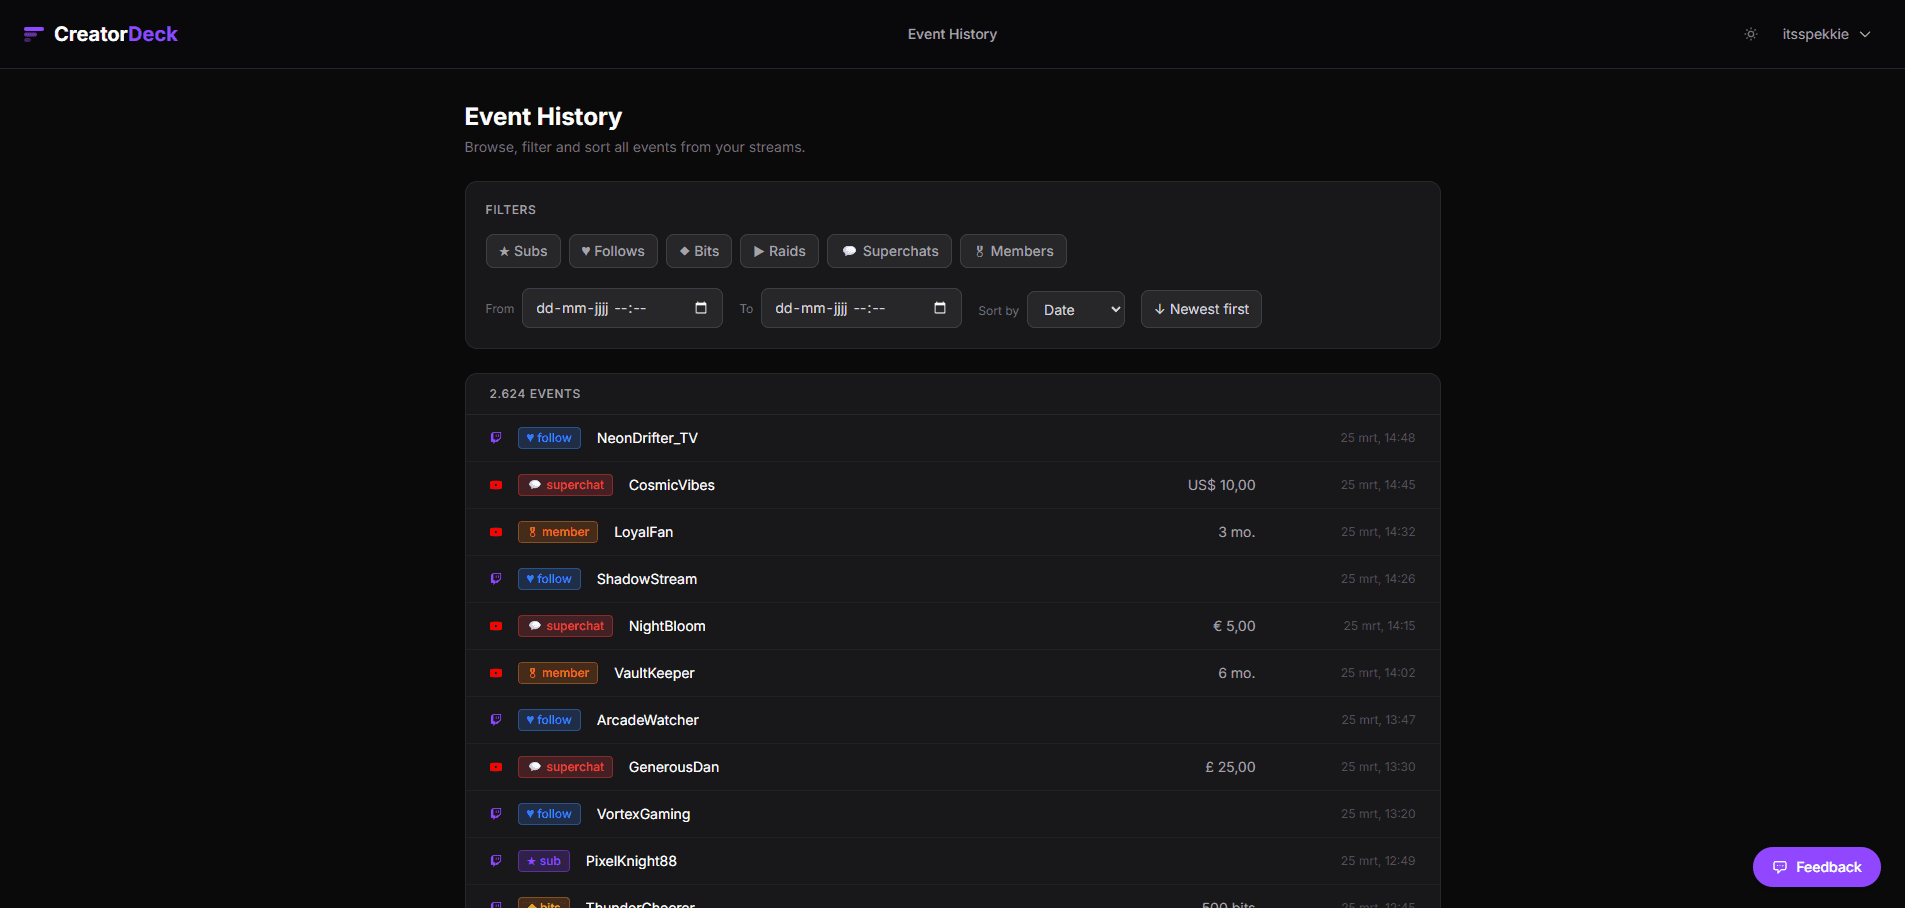This screenshot has height=908, width=1905.
Task: Click the US$ 10,00 superchat amount
Action: coord(1221,485)
